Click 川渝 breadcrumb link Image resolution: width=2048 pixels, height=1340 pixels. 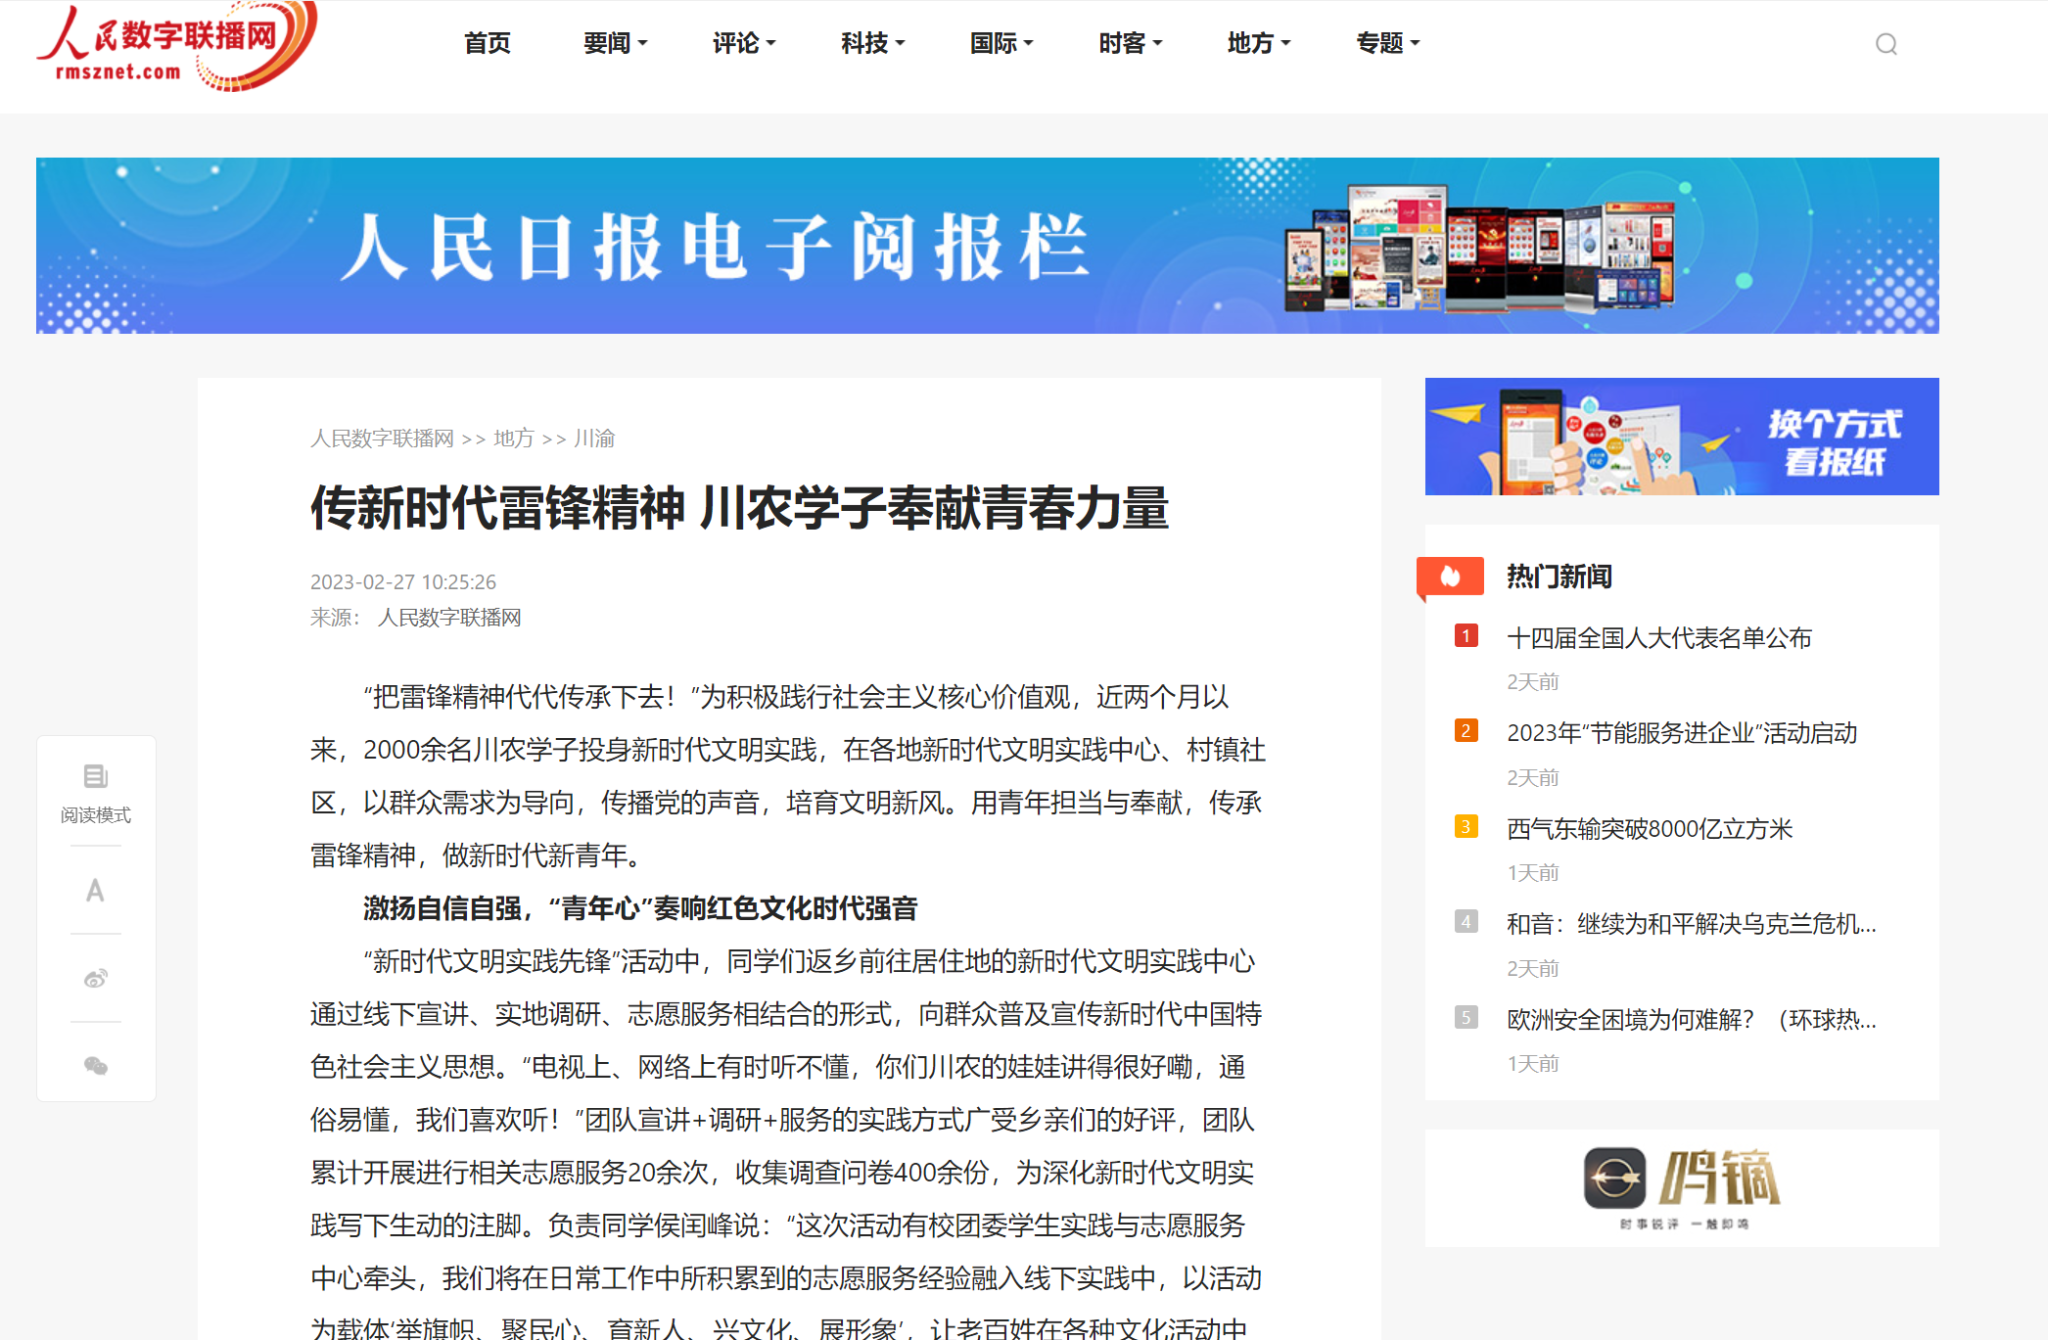(594, 438)
